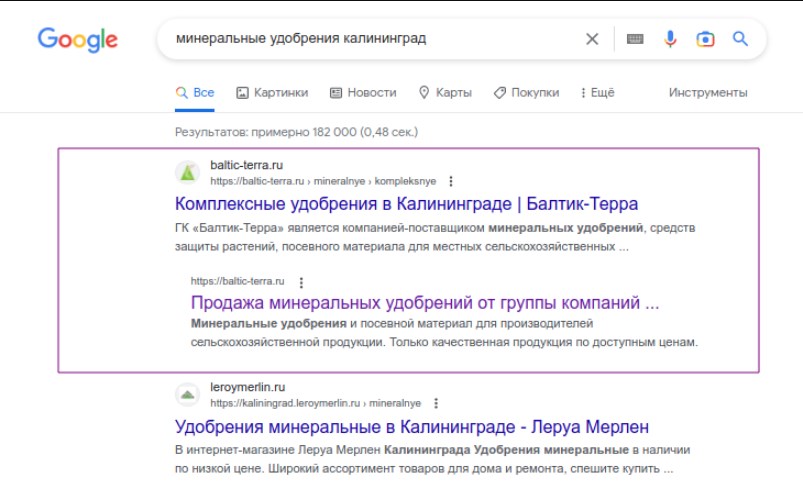Switch to the Картинки tab
Image resolution: width=803 pixels, height=502 pixels.
pyautogui.click(x=272, y=93)
